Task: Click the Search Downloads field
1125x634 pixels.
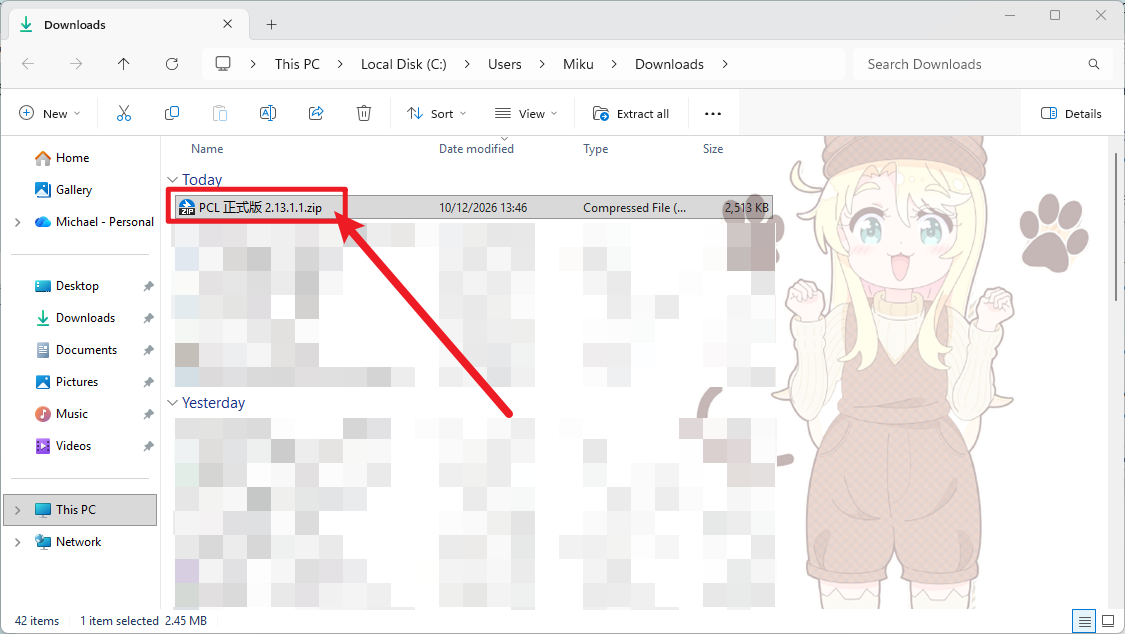Action: click(982, 64)
